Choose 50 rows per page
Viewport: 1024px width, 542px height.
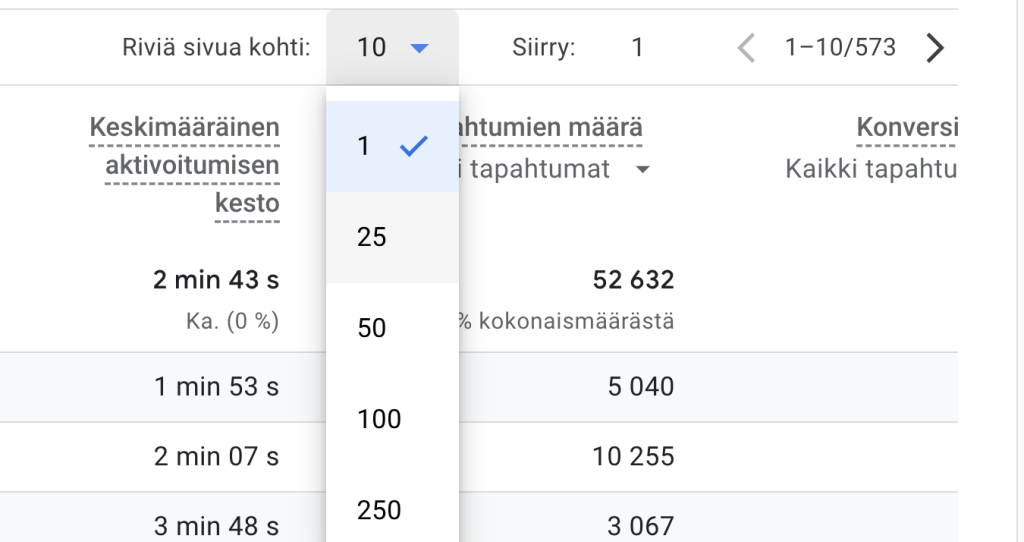tap(372, 328)
